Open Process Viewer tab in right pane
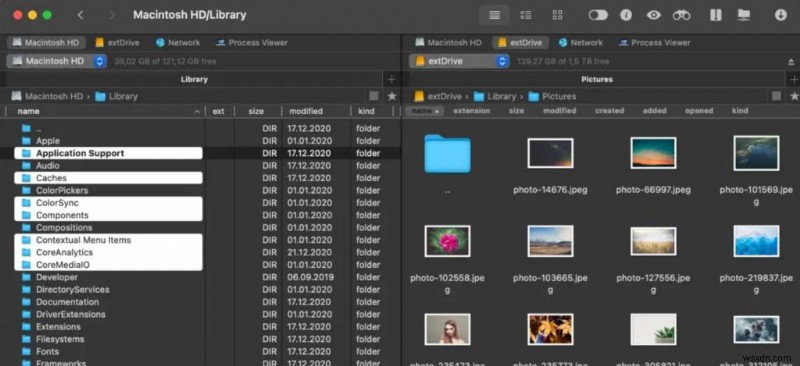Image resolution: width=800 pixels, height=366 pixels. click(x=654, y=42)
